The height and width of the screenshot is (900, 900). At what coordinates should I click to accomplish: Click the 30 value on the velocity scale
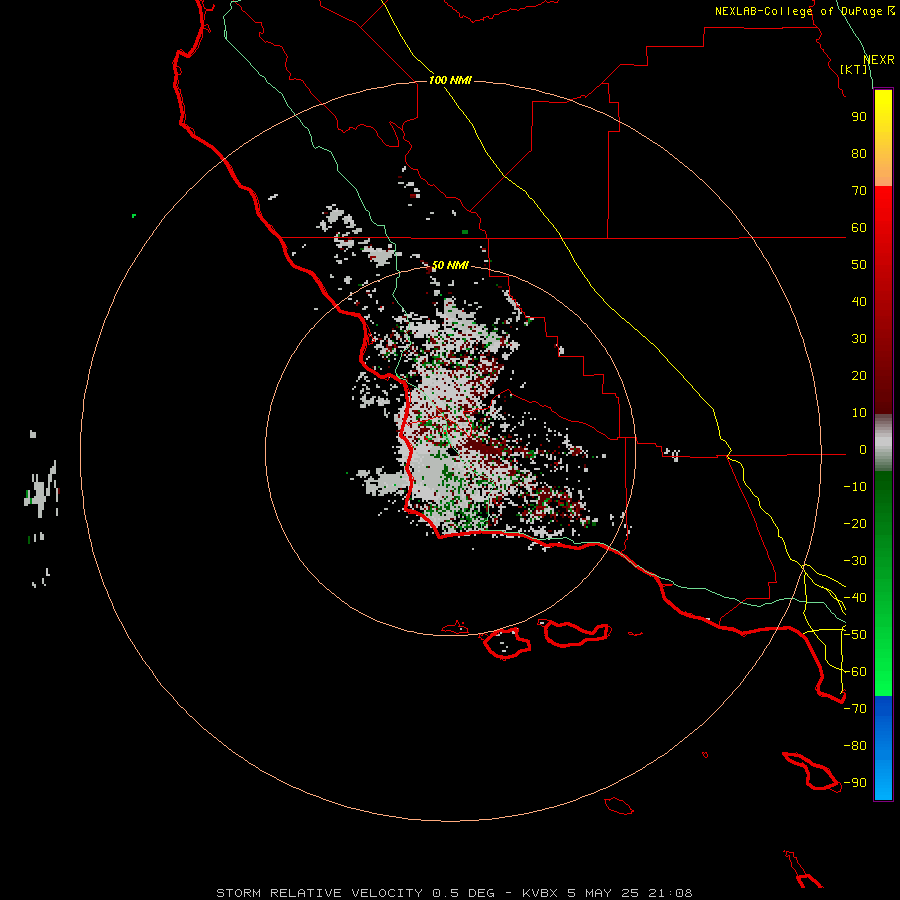[x=859, y=339]
